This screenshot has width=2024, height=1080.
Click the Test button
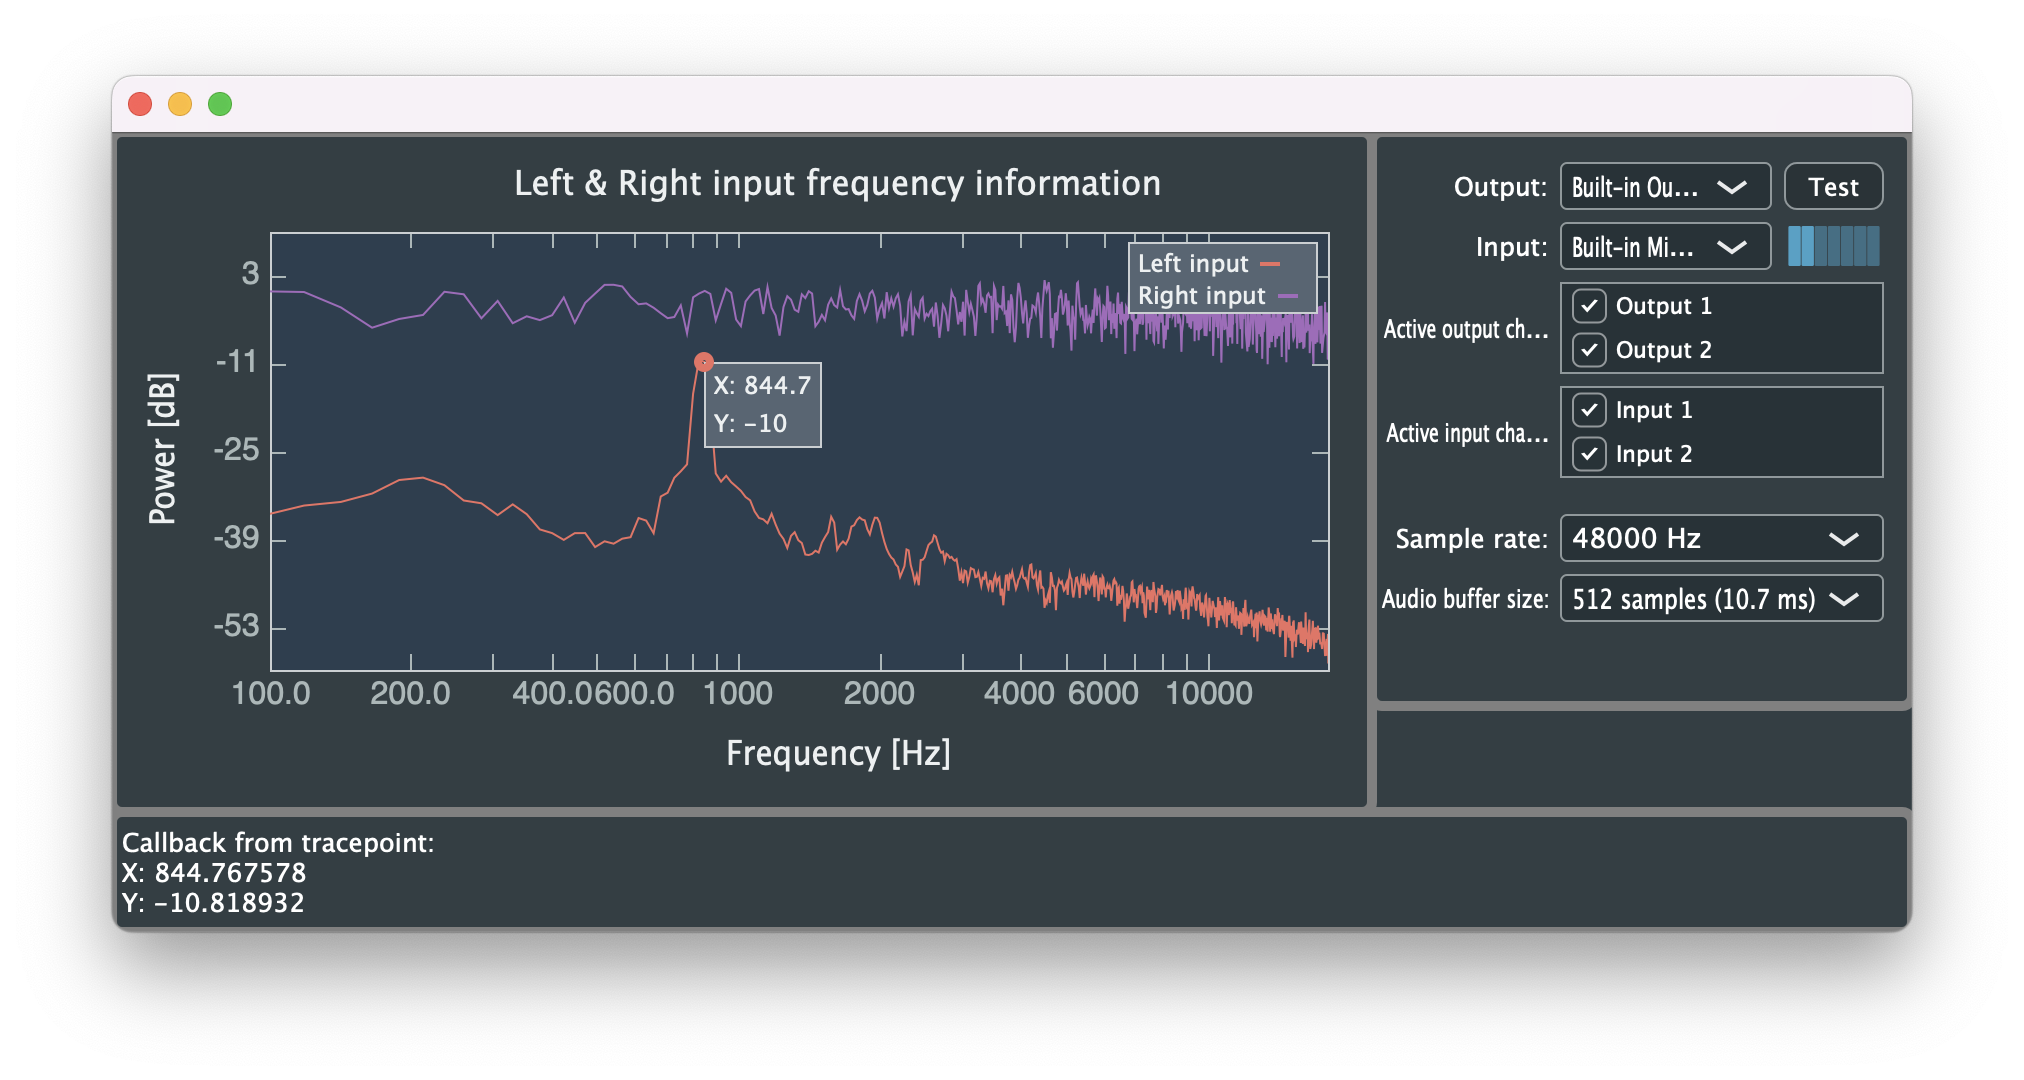[x=1832, y=187]
